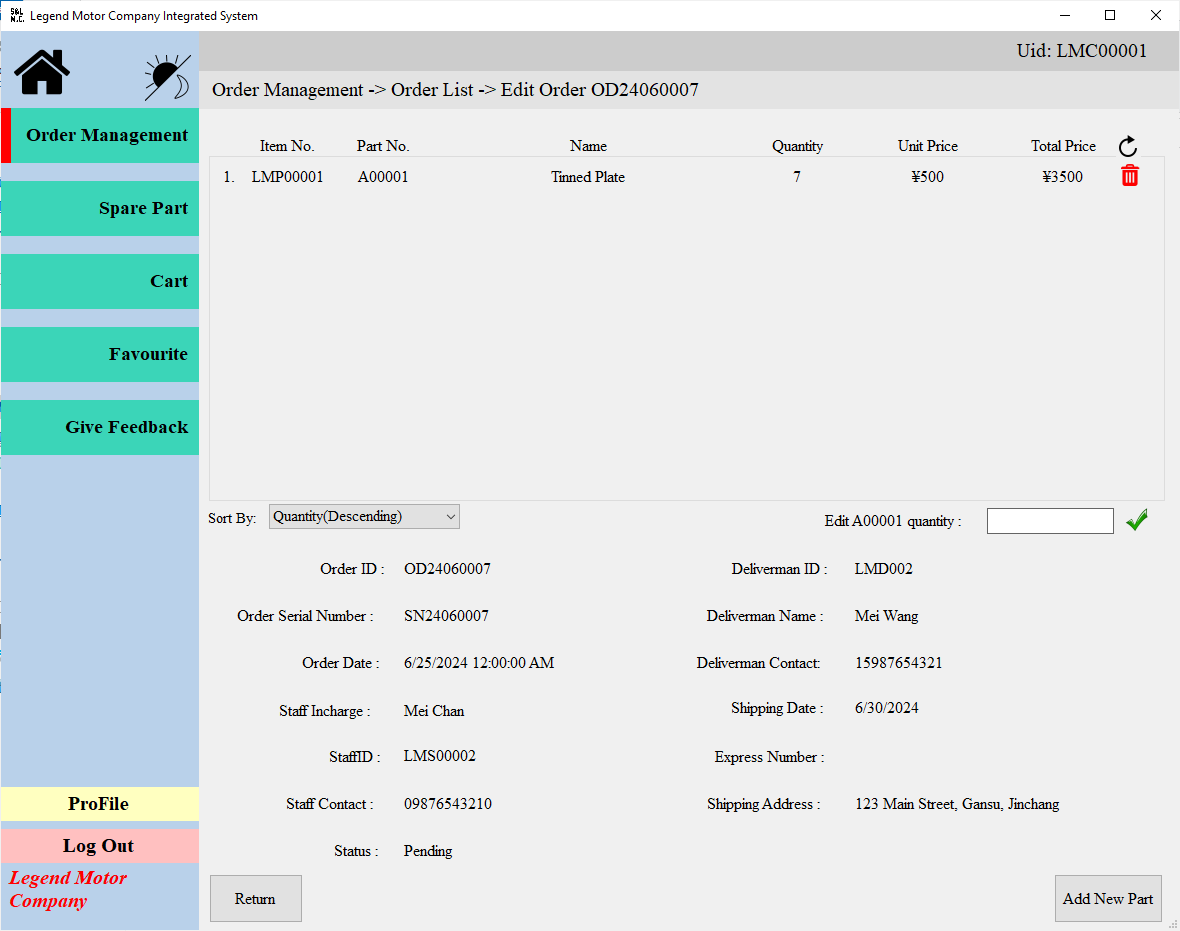
Task: Delete the Tinned Plate item using trash icon
Action: tap(1129, 175)
